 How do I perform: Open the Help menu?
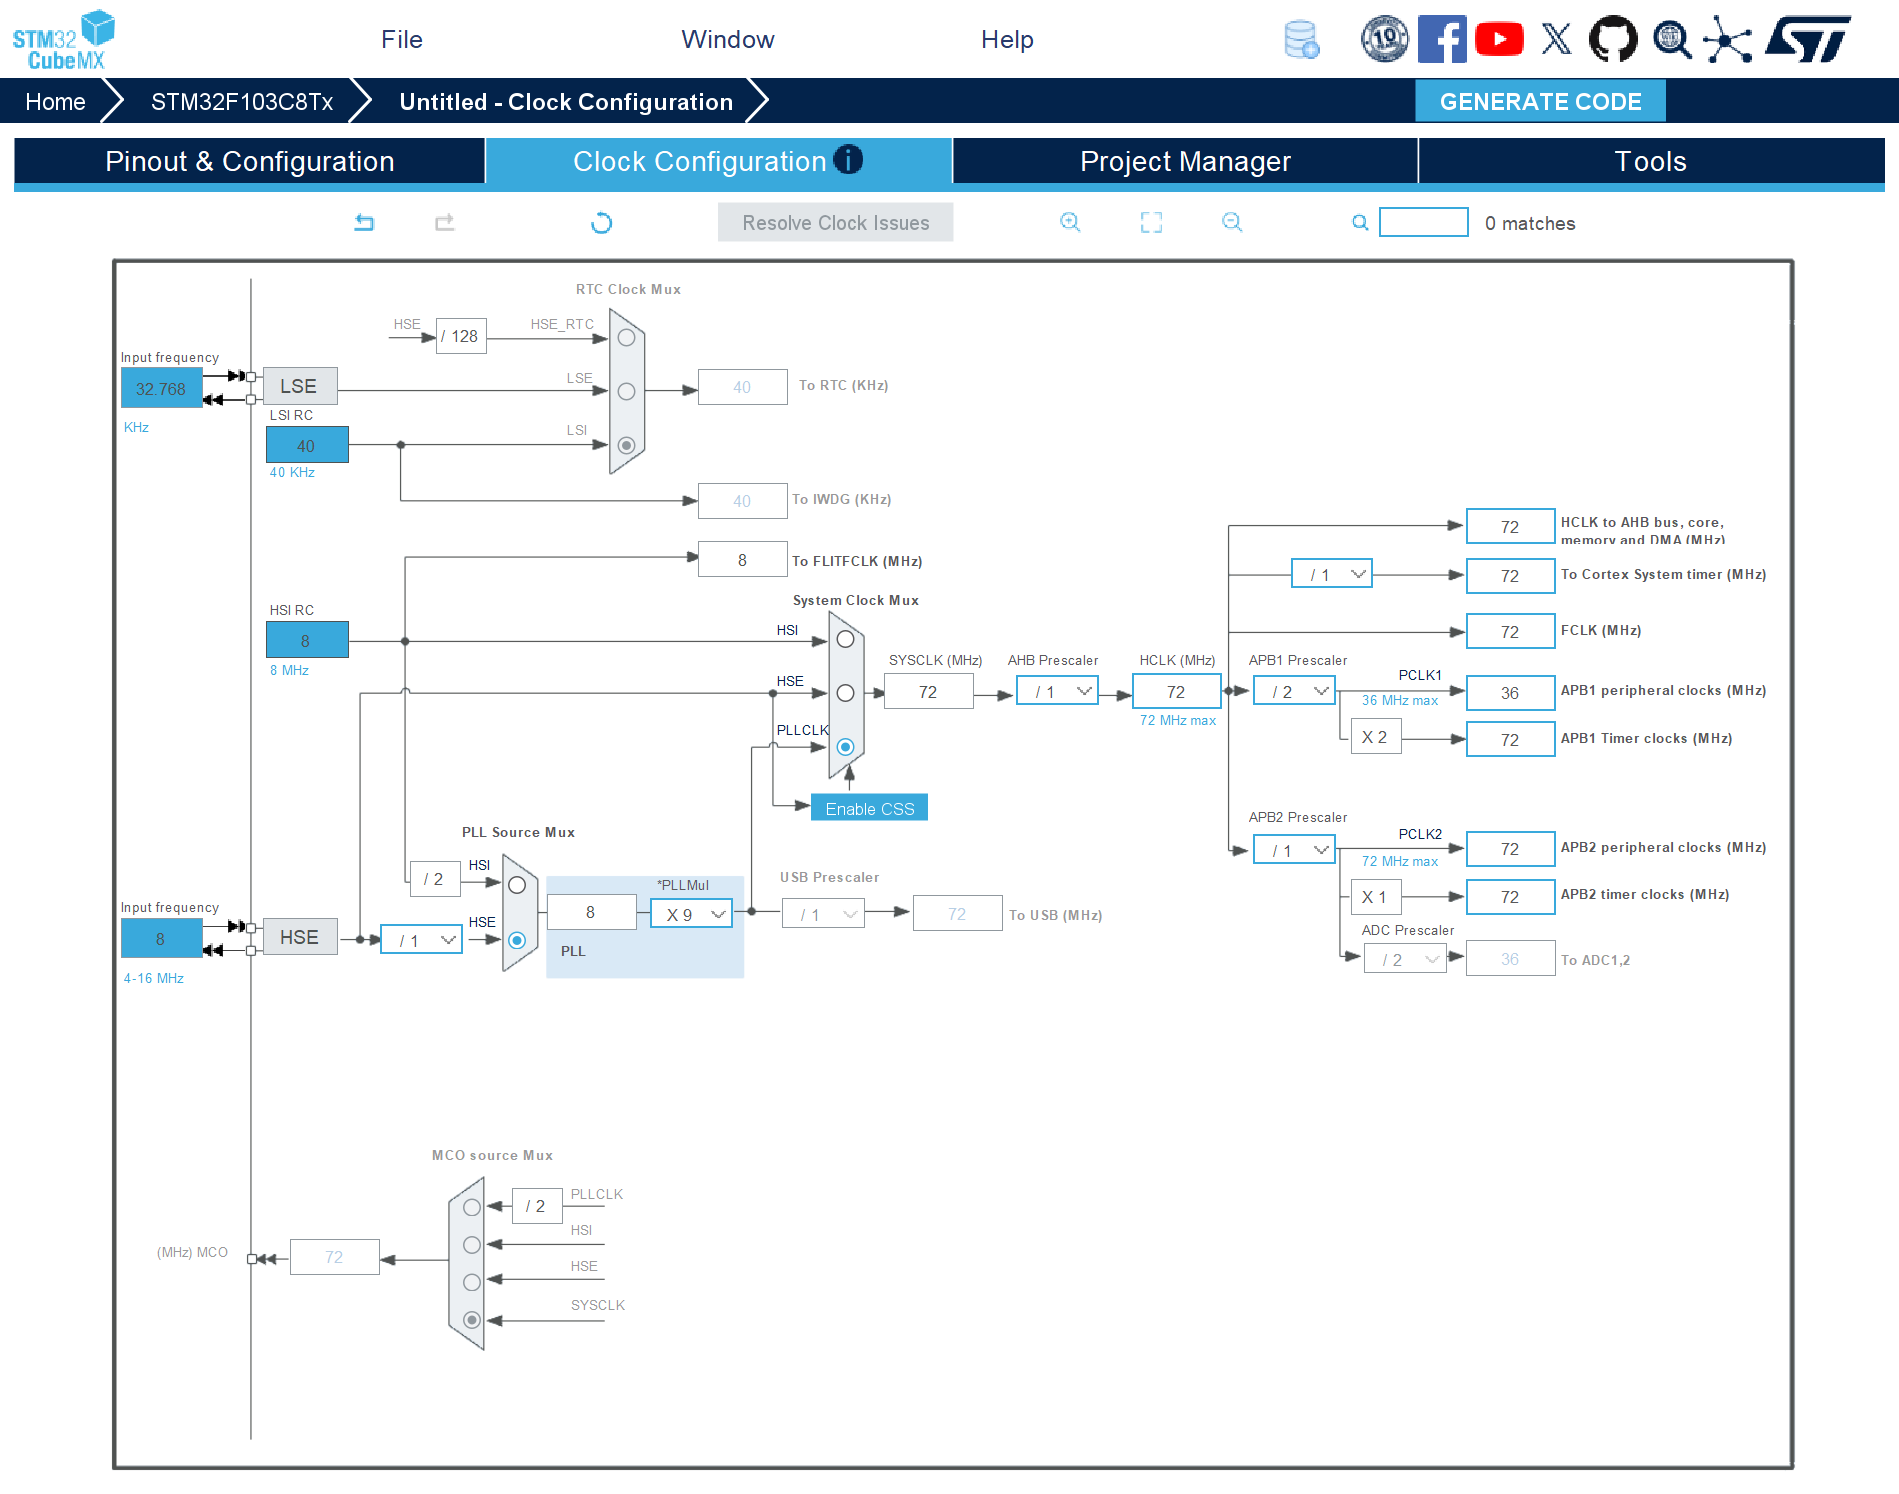(1007, 39)
